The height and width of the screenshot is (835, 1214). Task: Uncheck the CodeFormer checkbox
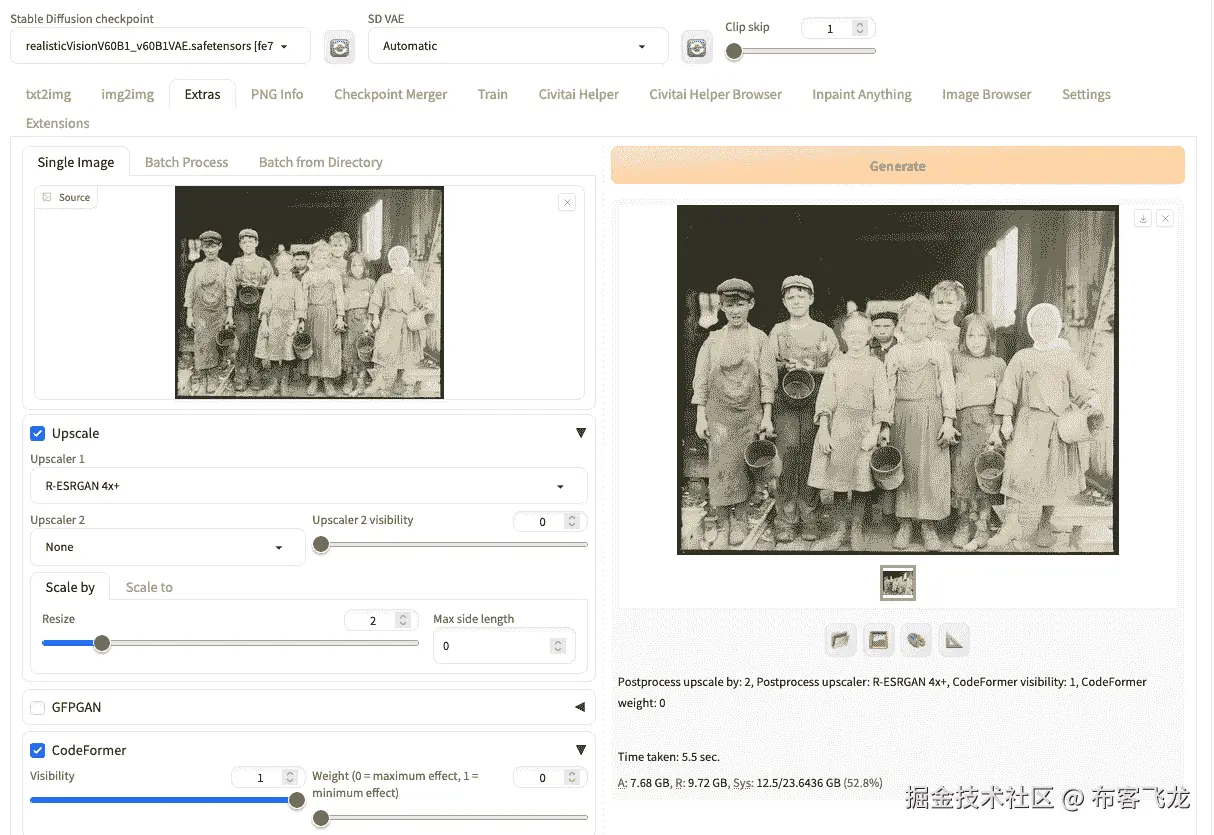[38, 750]
